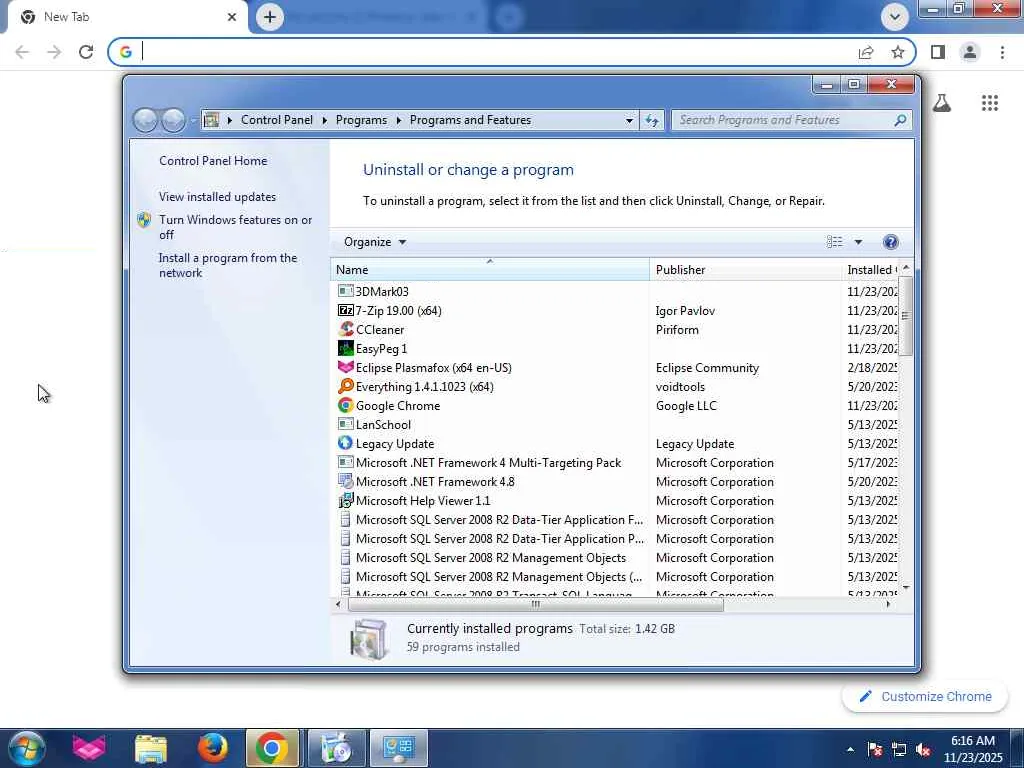Open the Chrome three-dot menu

(1002, 52)
